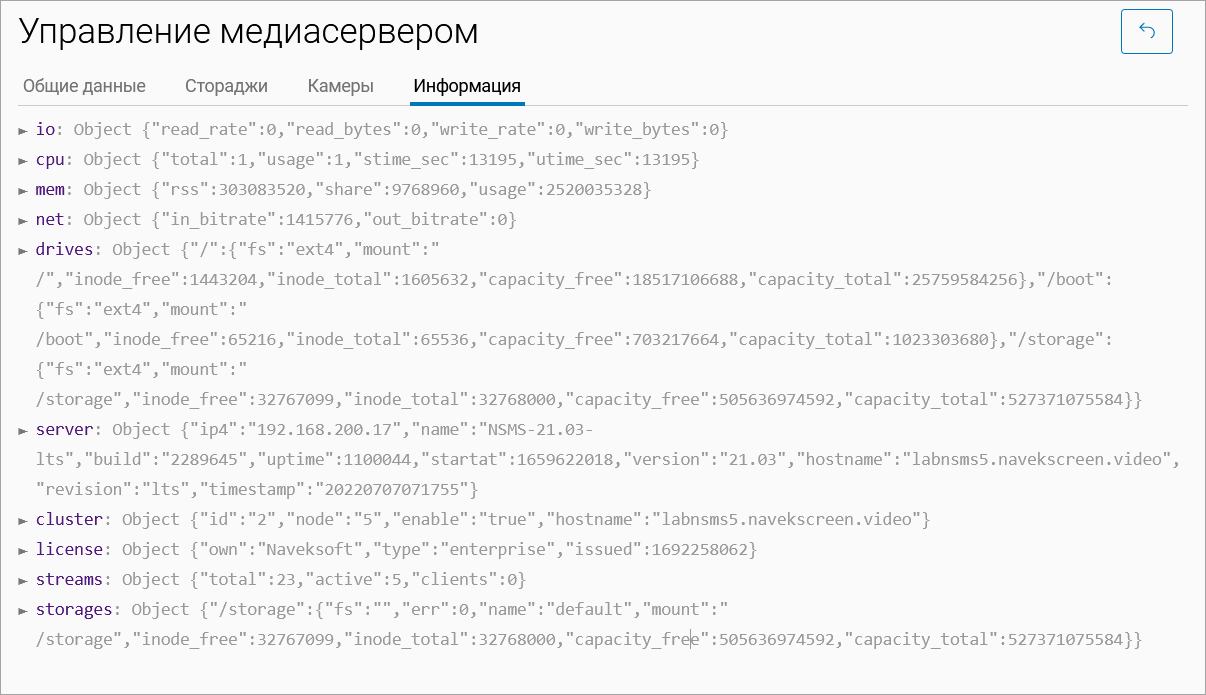Open the Стораджи tab

pos(226,86)
